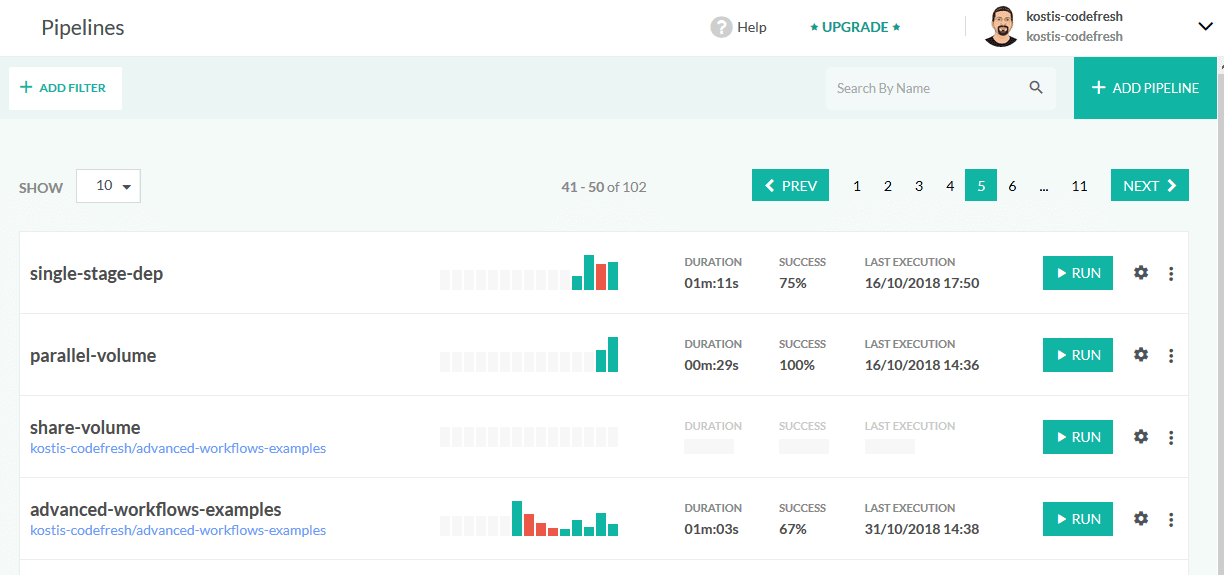Open three-dot menu for single-stage-dep
The image size is (1224, 575).
tap(1171, 273)
